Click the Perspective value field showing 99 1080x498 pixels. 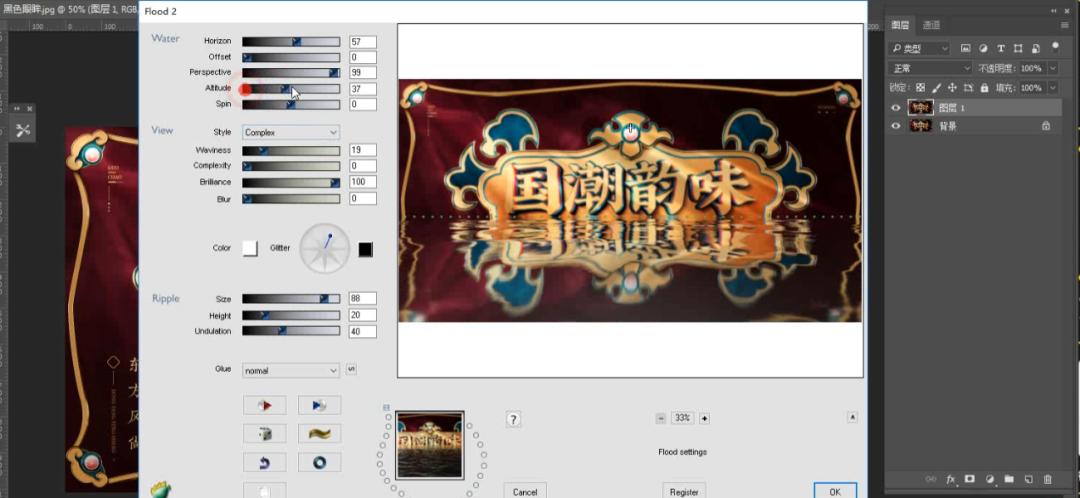tap(363, 72)
